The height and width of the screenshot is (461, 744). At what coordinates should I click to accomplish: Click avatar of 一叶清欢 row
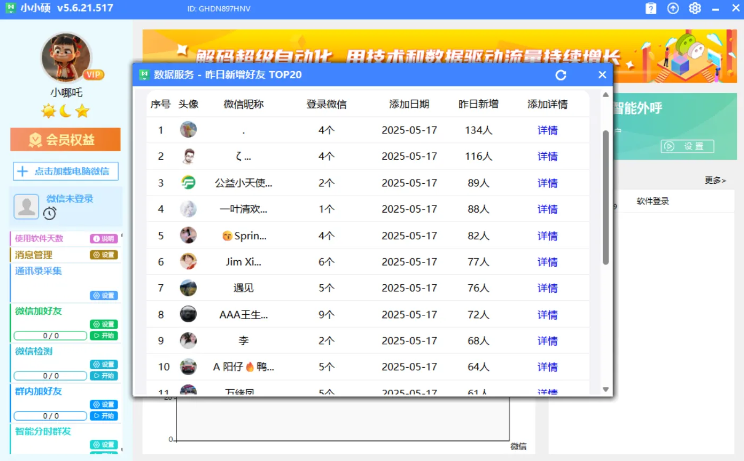[188, 209]
